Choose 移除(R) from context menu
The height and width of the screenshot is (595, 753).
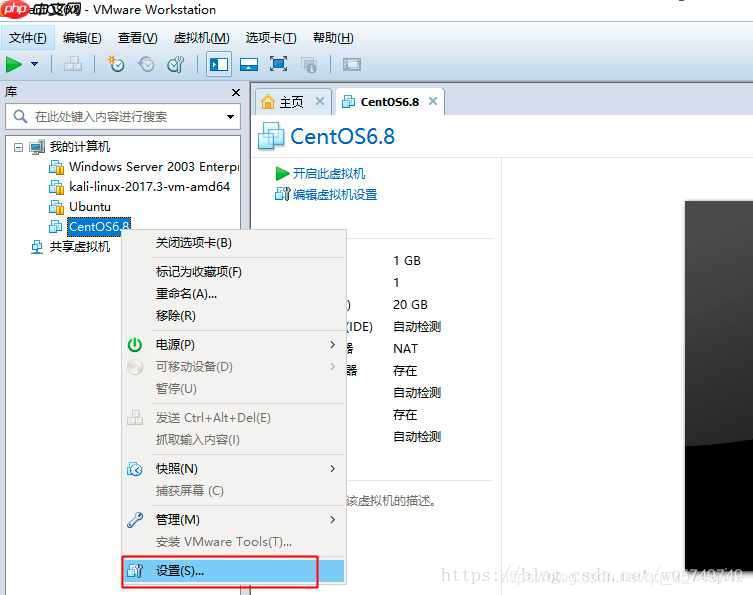[x=234, y=316]
